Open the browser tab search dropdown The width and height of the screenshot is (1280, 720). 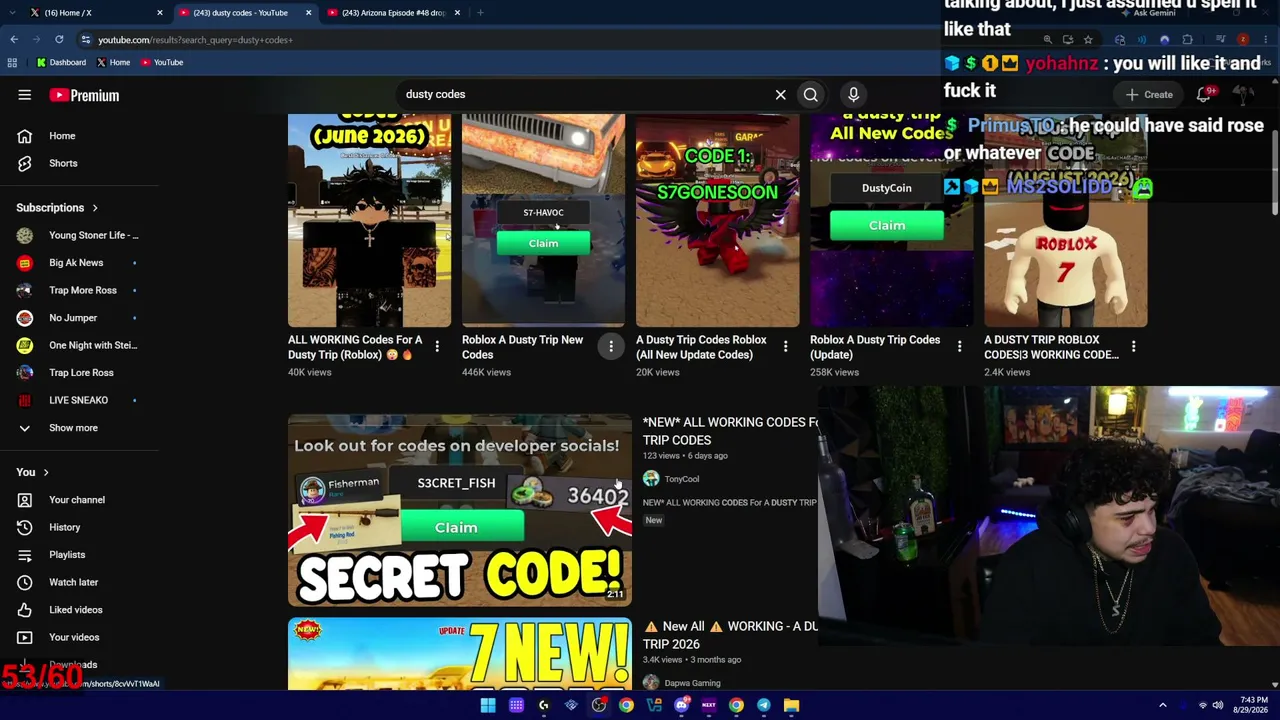[x=12, y=13]
